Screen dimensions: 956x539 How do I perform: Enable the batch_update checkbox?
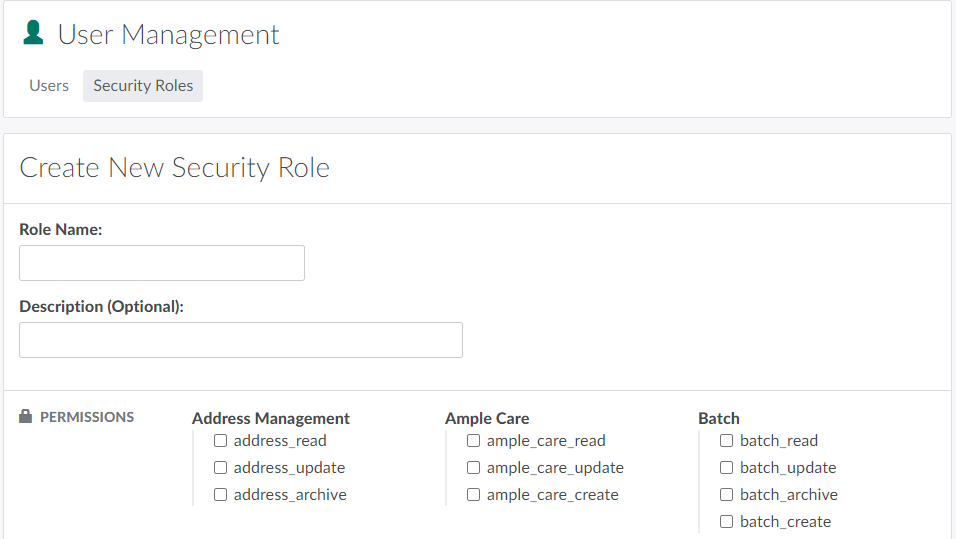coord(727,468)
